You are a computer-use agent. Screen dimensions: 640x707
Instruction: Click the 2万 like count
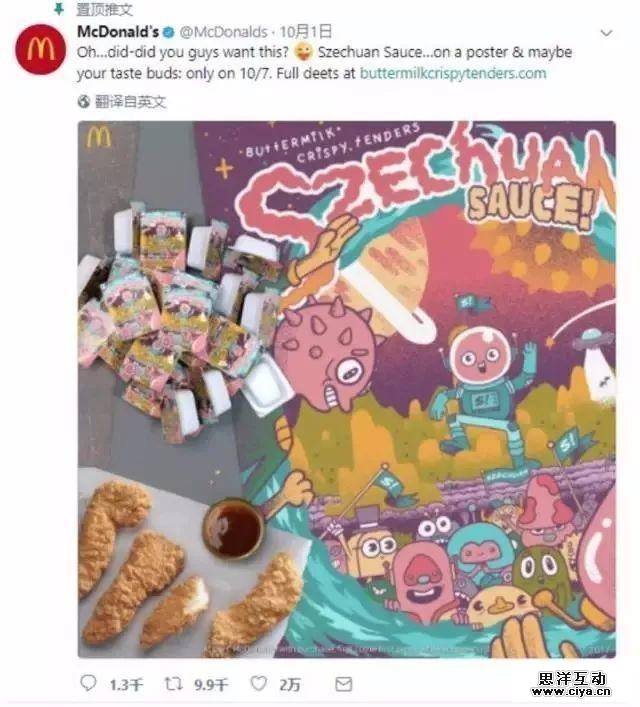(290, 685)
